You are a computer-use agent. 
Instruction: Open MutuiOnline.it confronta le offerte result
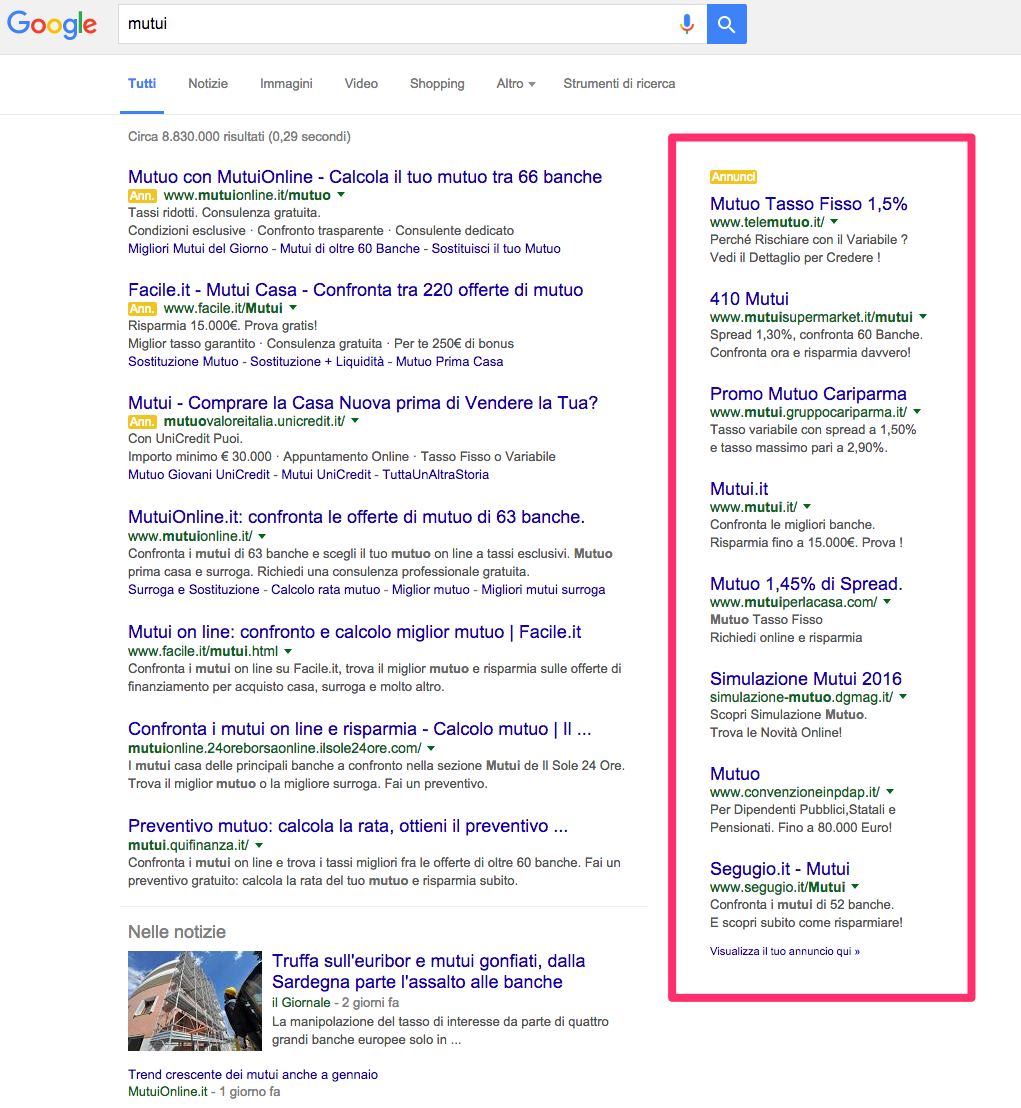point(356,517)
